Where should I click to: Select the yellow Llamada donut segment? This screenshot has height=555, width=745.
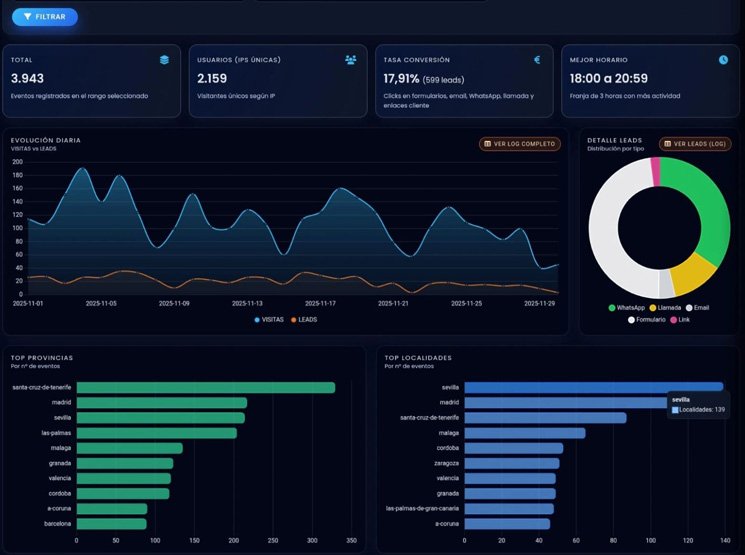coord(692,271)
